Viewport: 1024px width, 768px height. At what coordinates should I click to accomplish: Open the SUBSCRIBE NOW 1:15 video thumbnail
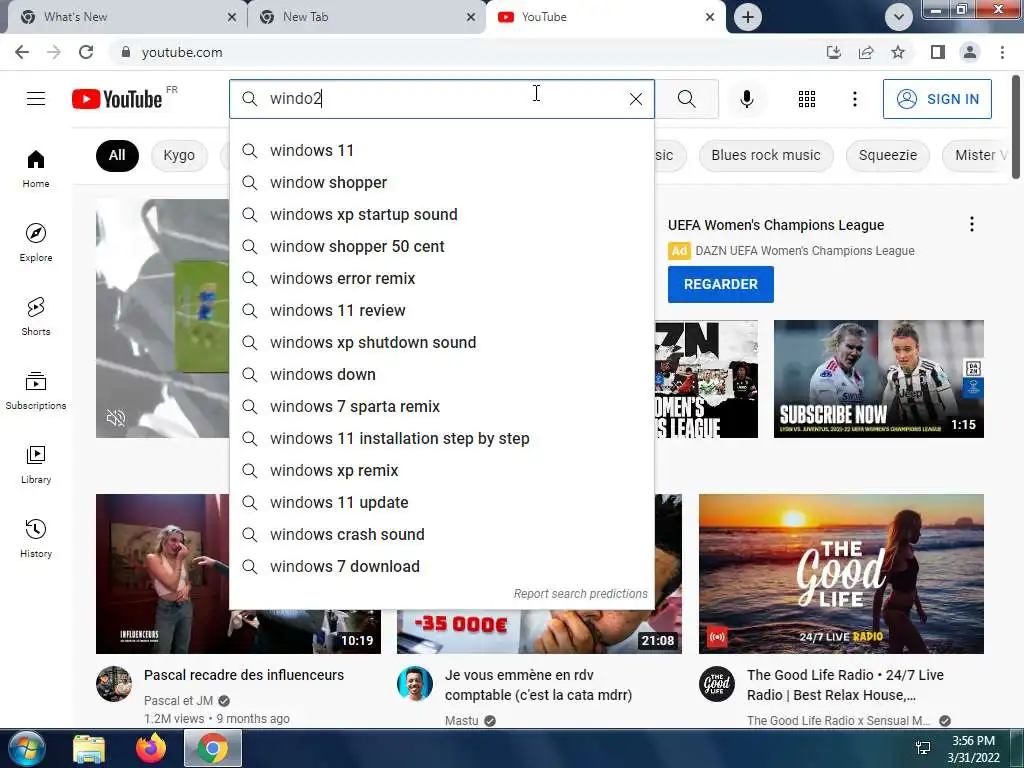click(878, 379)
